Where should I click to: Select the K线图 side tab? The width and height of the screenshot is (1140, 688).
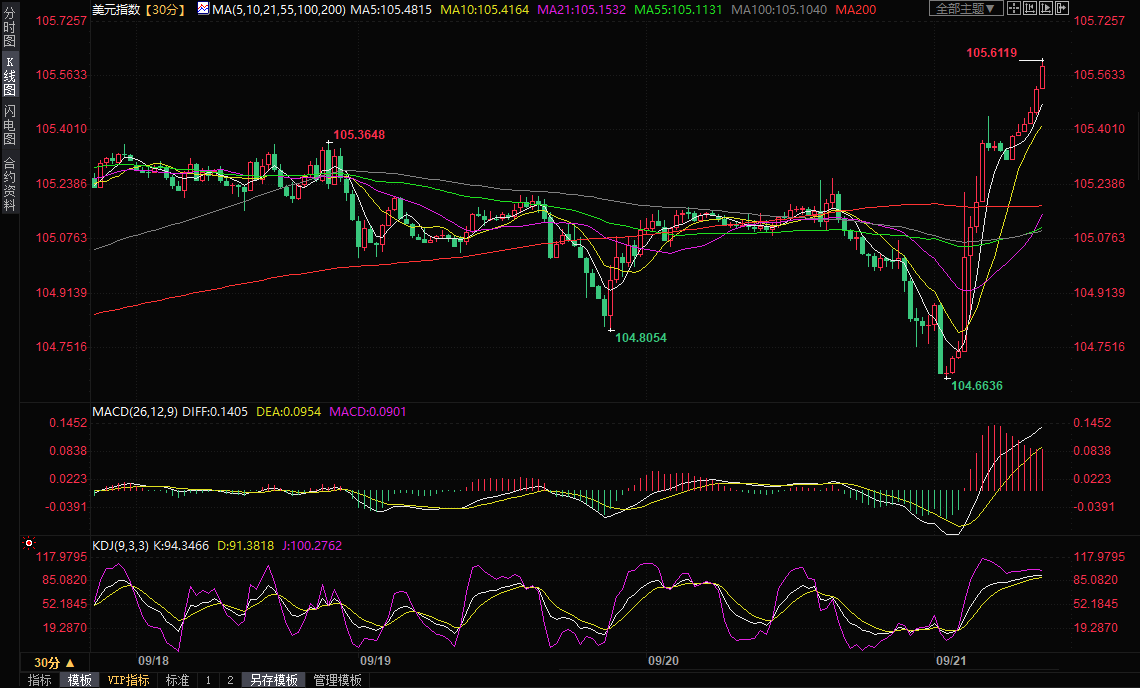[x=10, y=76]
